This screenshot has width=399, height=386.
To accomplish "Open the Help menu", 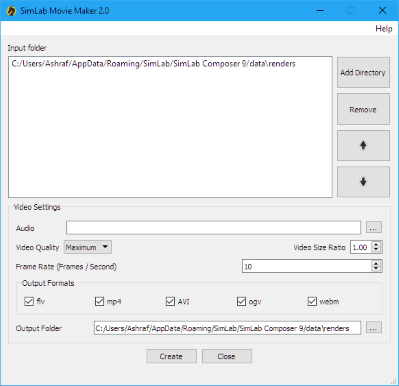I will coord(384,29).
